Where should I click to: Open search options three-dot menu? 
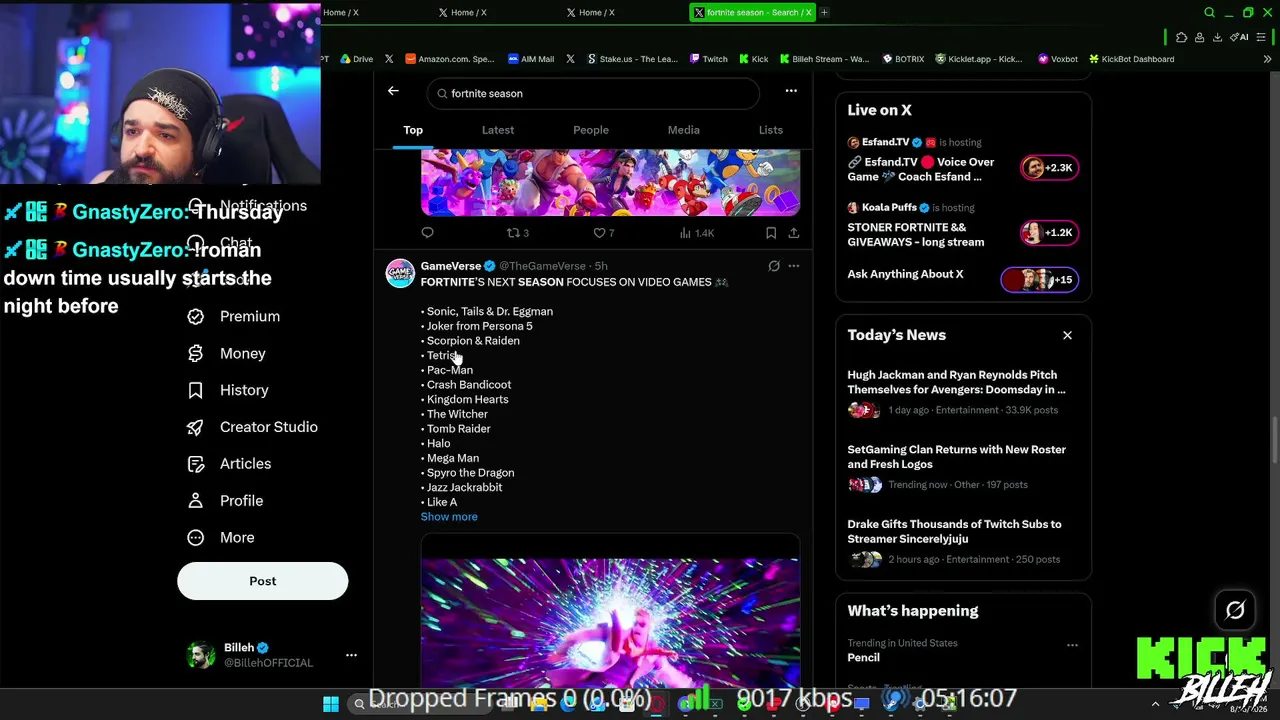[791, 91]
